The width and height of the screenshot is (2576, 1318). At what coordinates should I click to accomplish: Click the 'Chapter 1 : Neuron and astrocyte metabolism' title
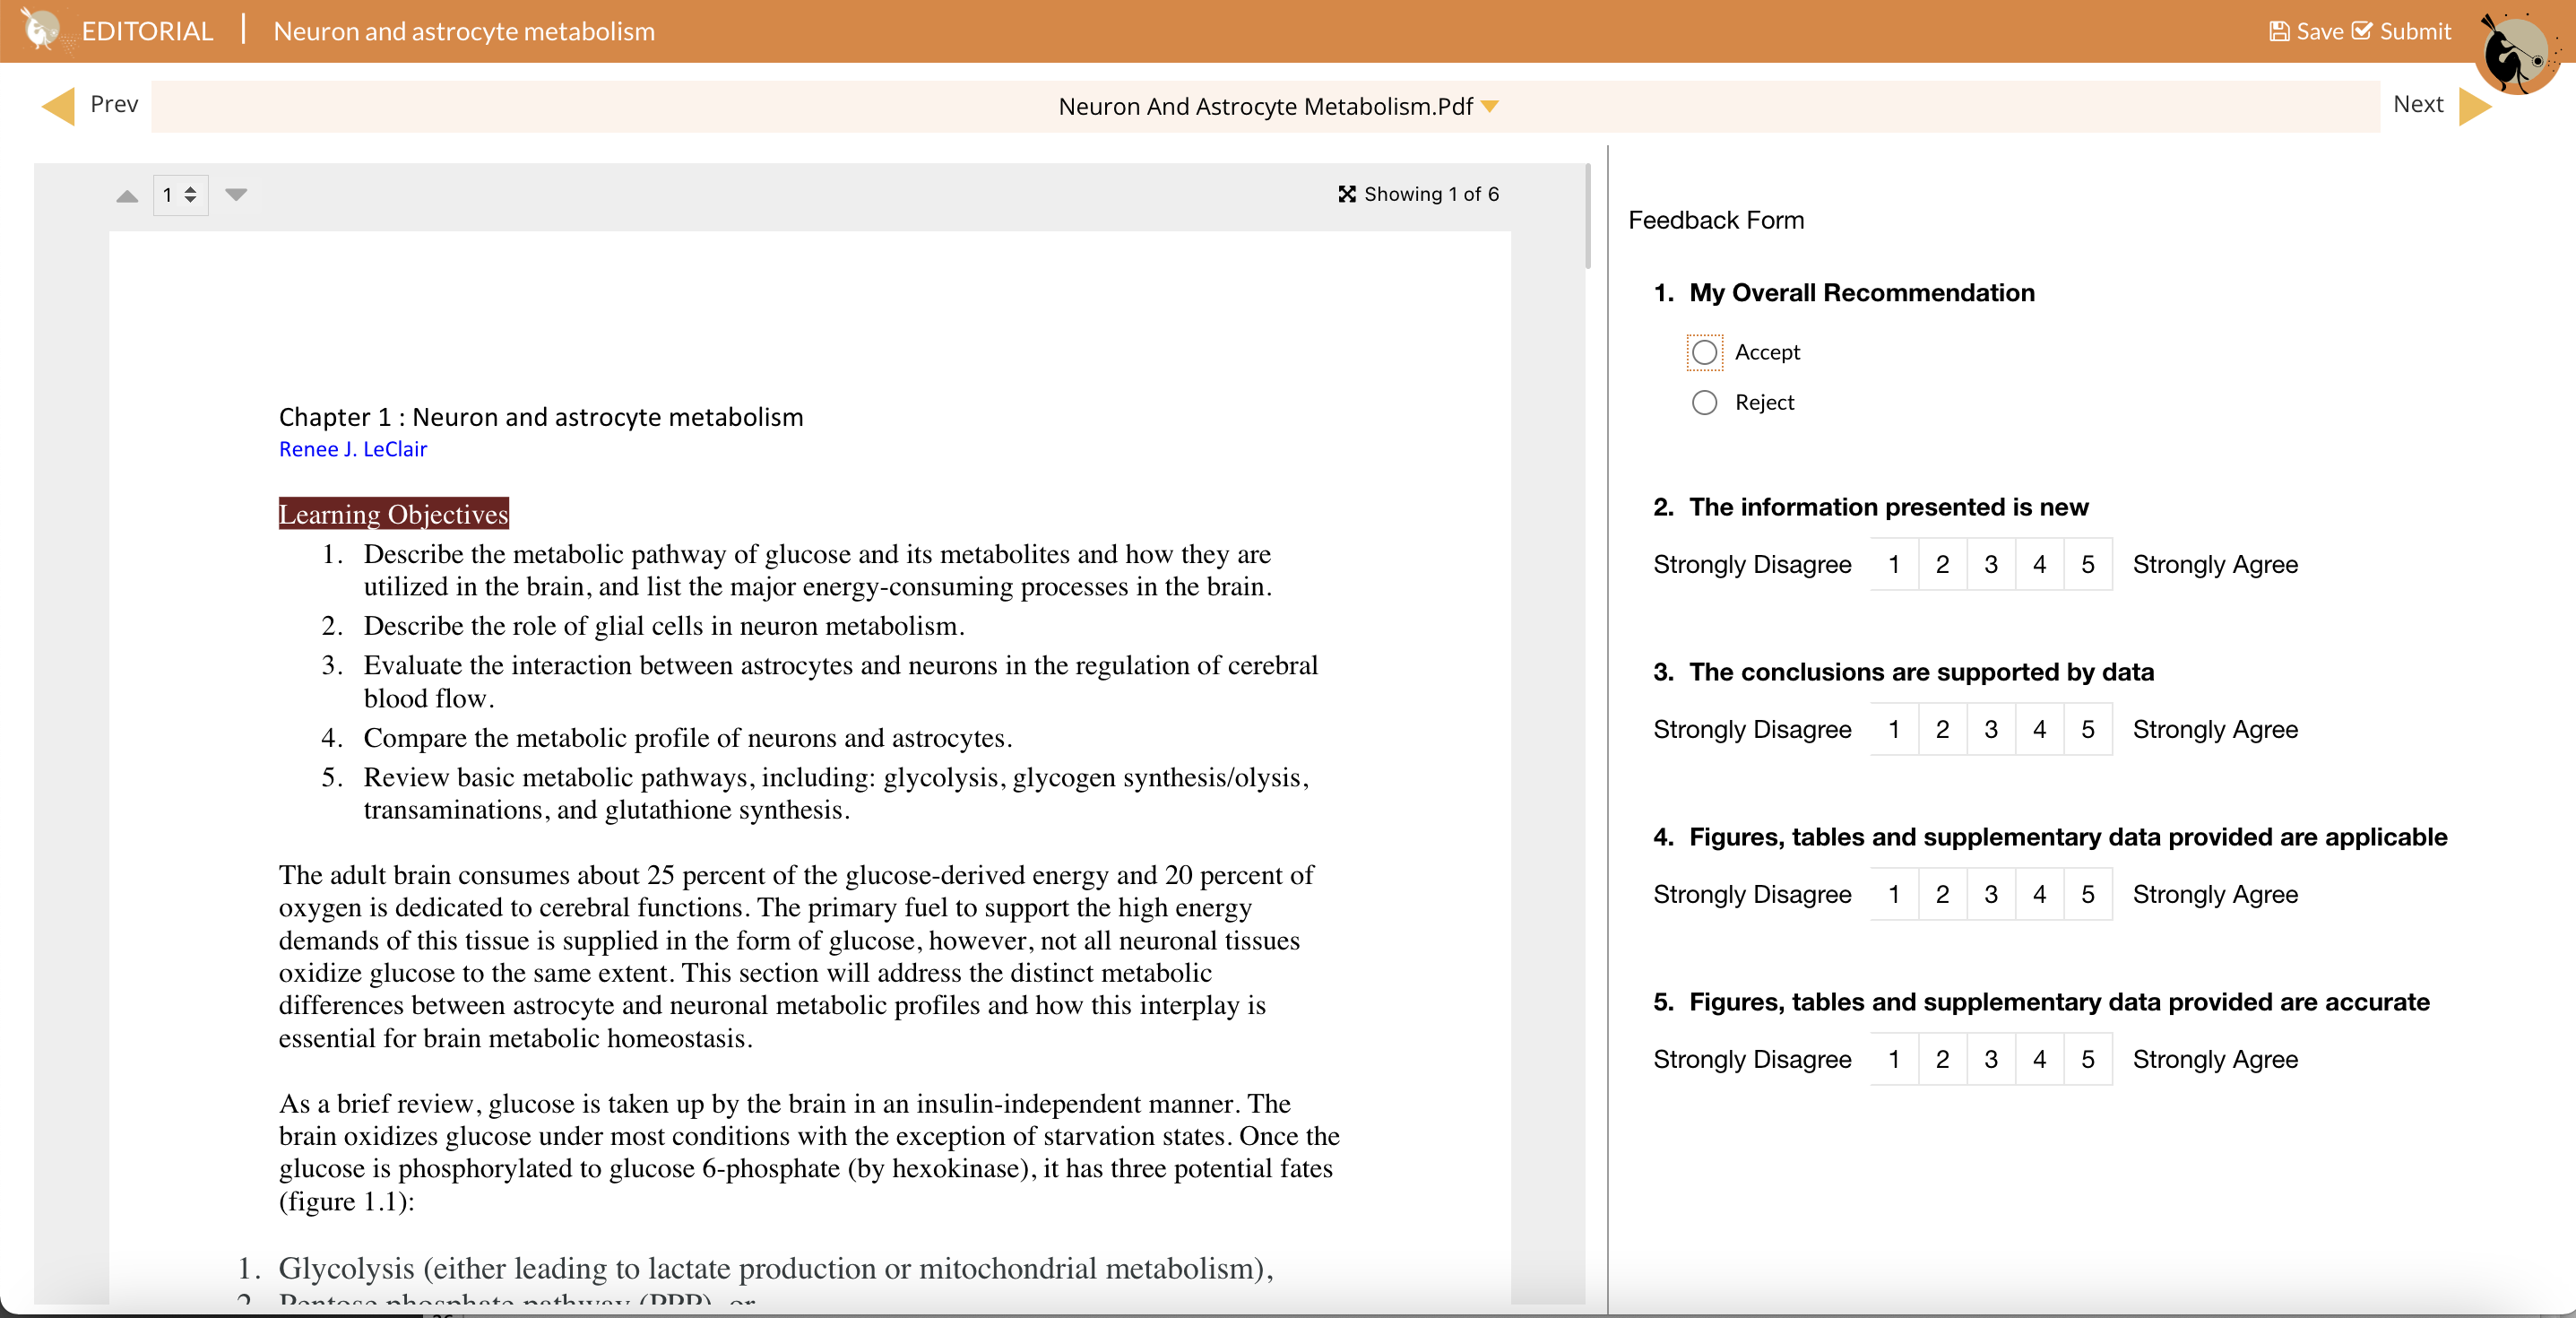point(541,417)
